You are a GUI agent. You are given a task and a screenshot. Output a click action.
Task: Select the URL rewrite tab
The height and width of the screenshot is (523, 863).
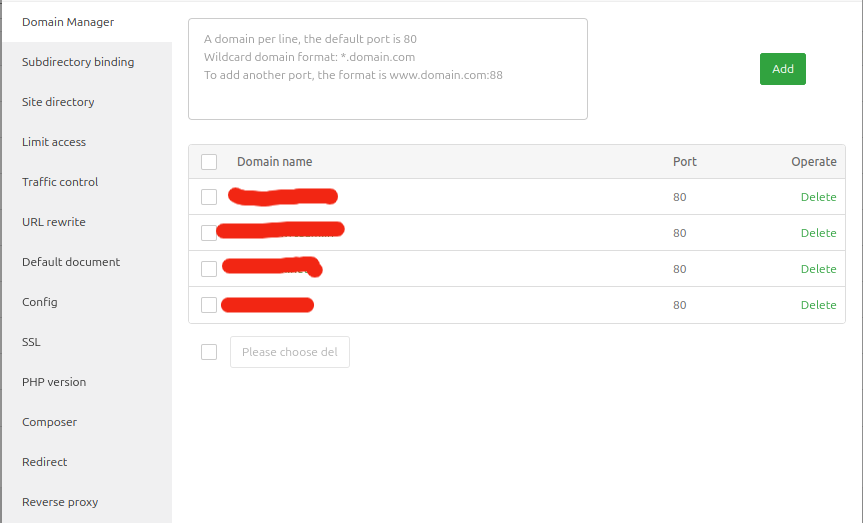(54, 222)
